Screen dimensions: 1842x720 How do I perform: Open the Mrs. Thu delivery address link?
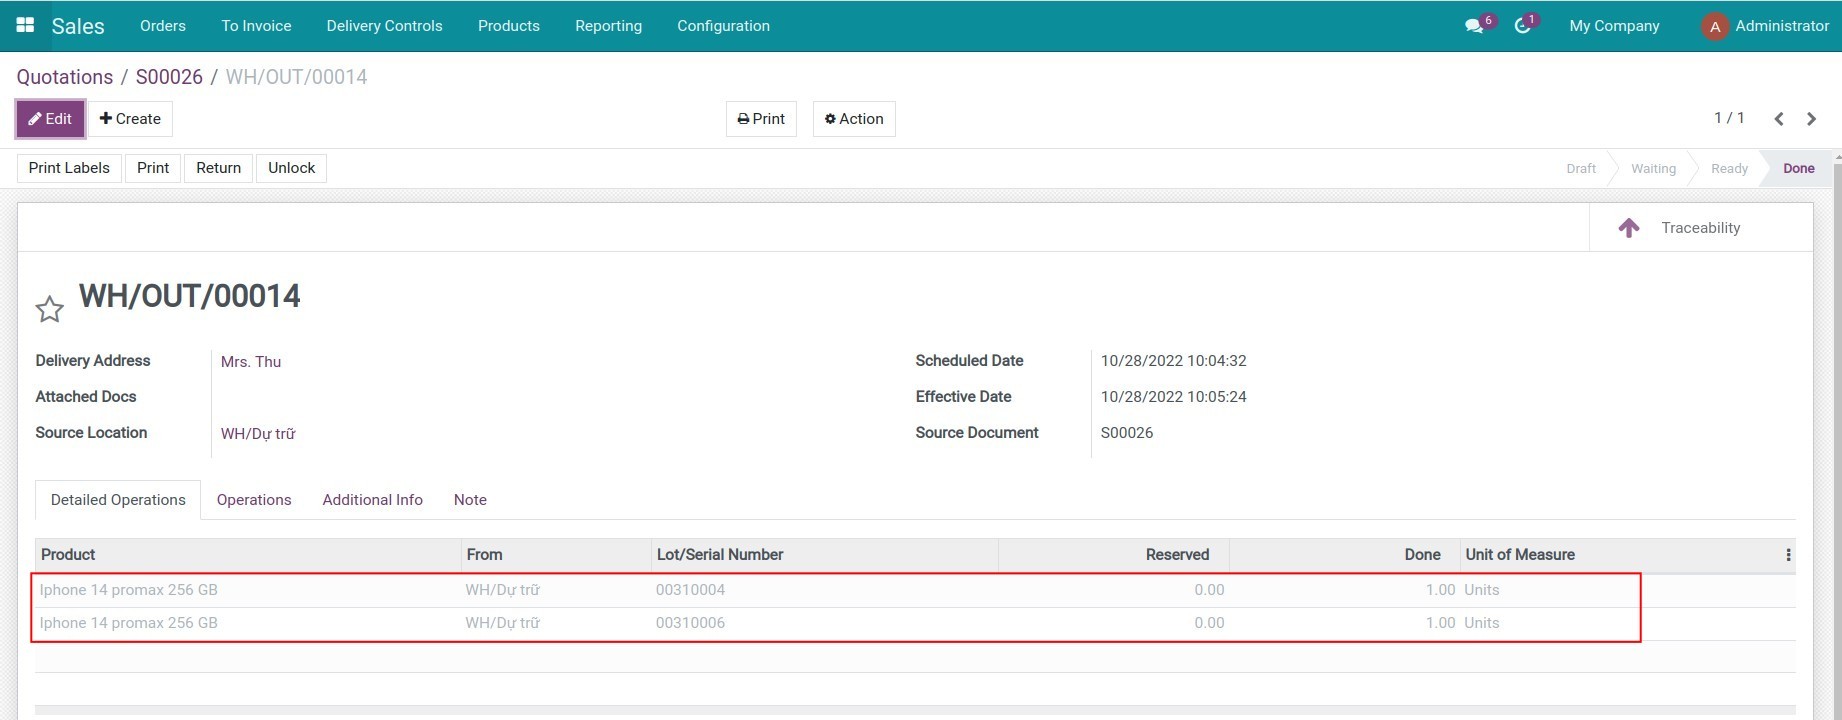pos(251,362)
